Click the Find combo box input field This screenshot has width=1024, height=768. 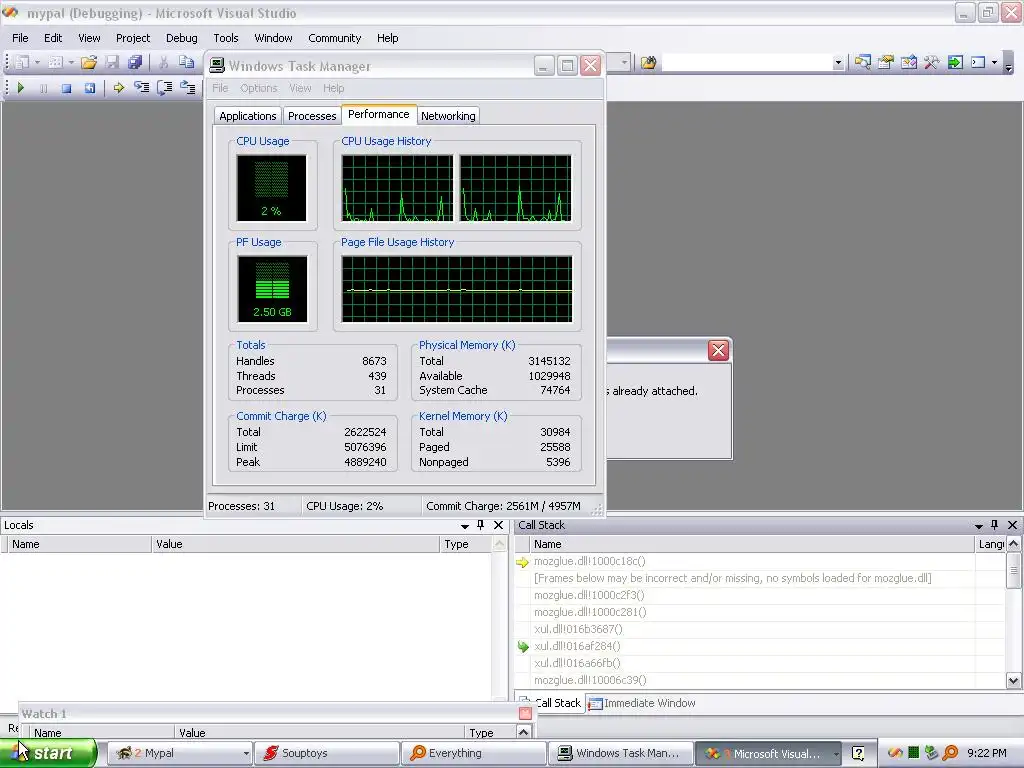click(746, 63)
